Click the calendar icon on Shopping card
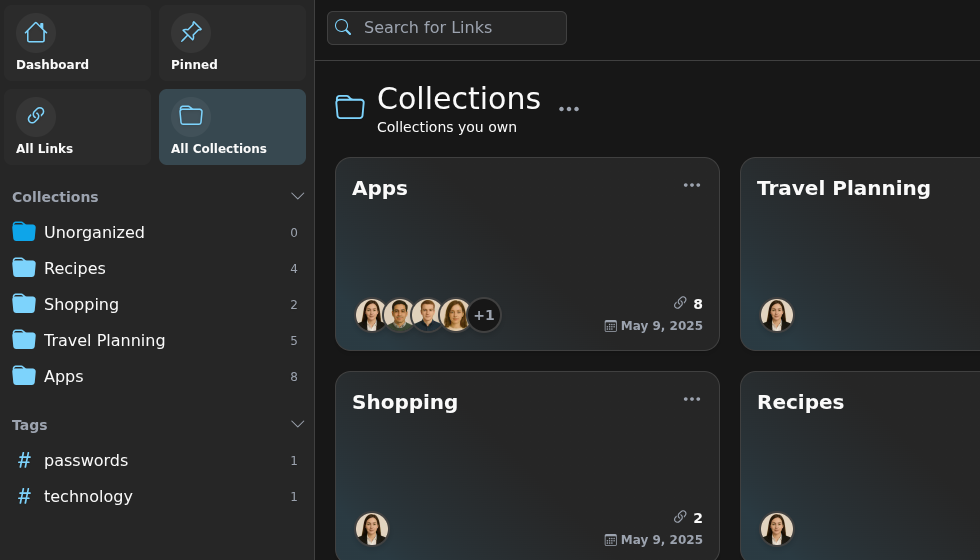Screen dimensions: 980x560 point(611,539)
